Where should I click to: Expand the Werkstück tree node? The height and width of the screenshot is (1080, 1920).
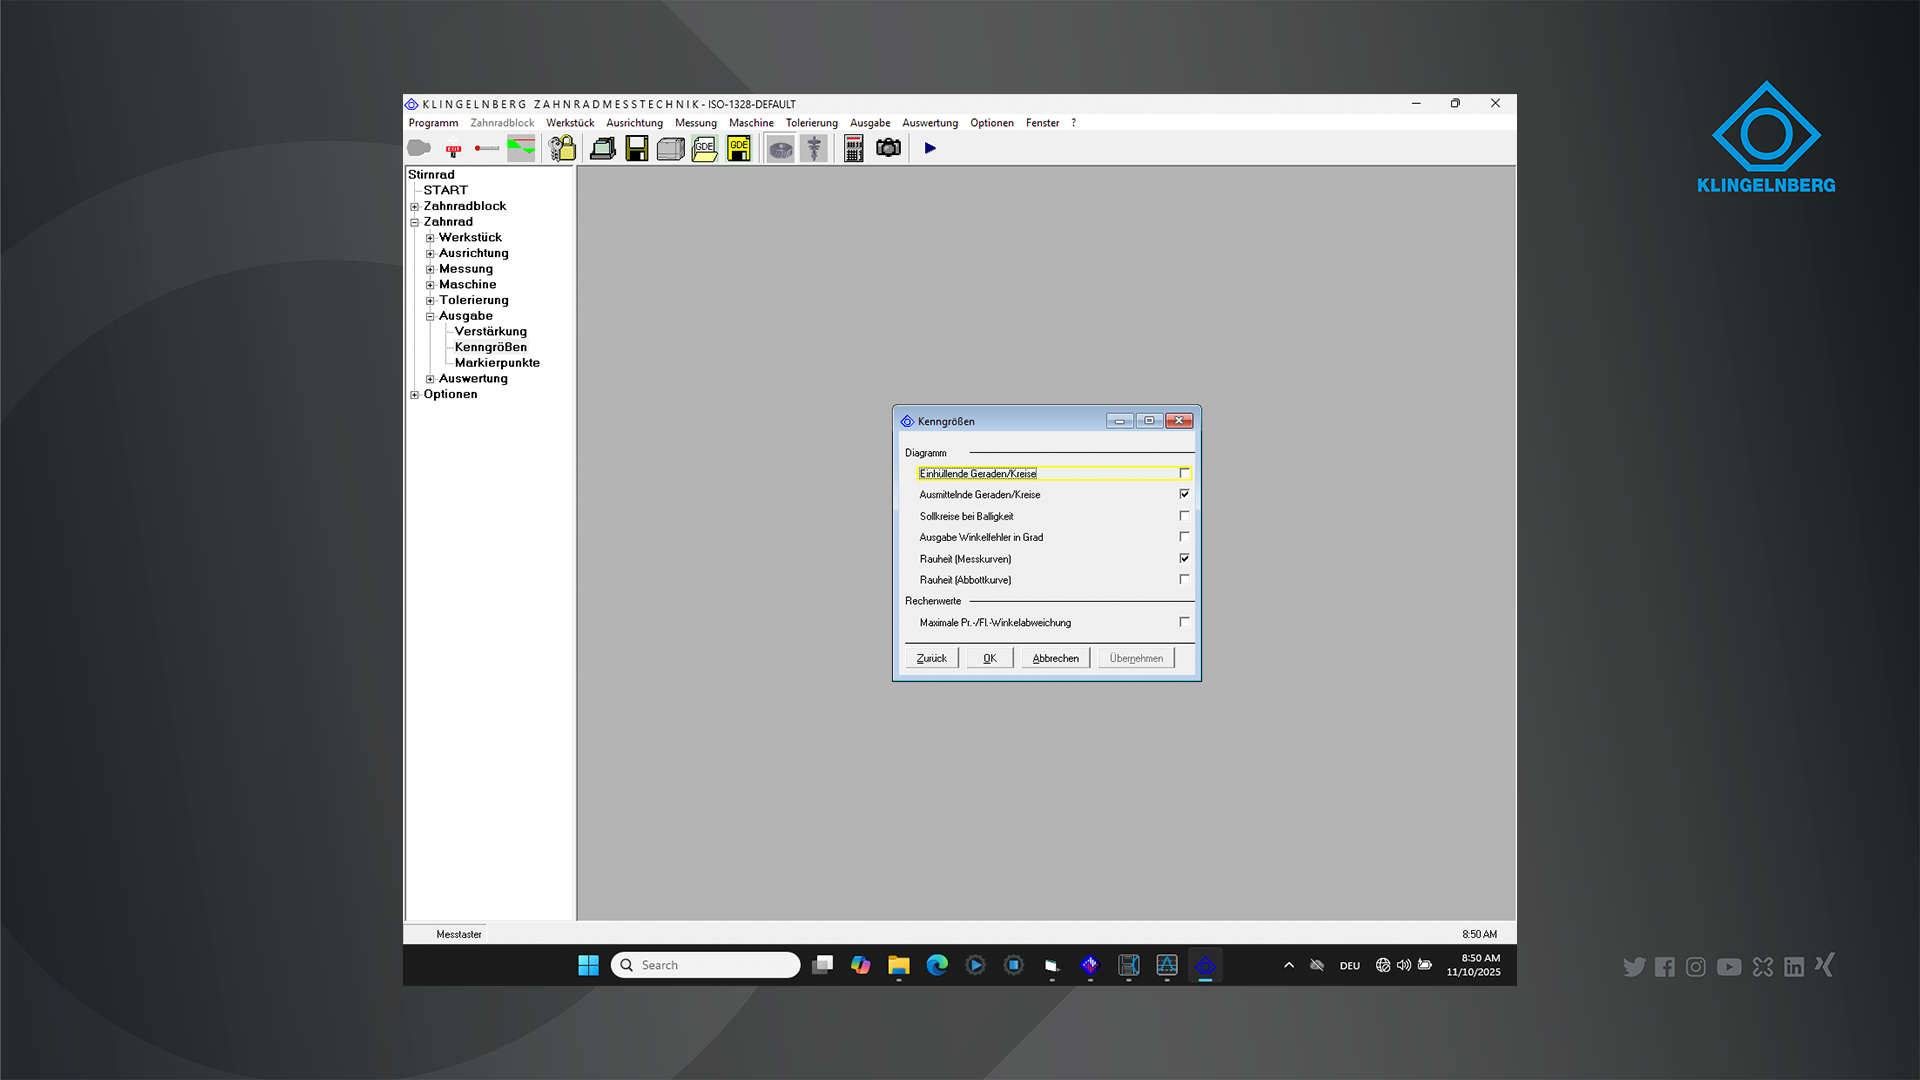430,238
